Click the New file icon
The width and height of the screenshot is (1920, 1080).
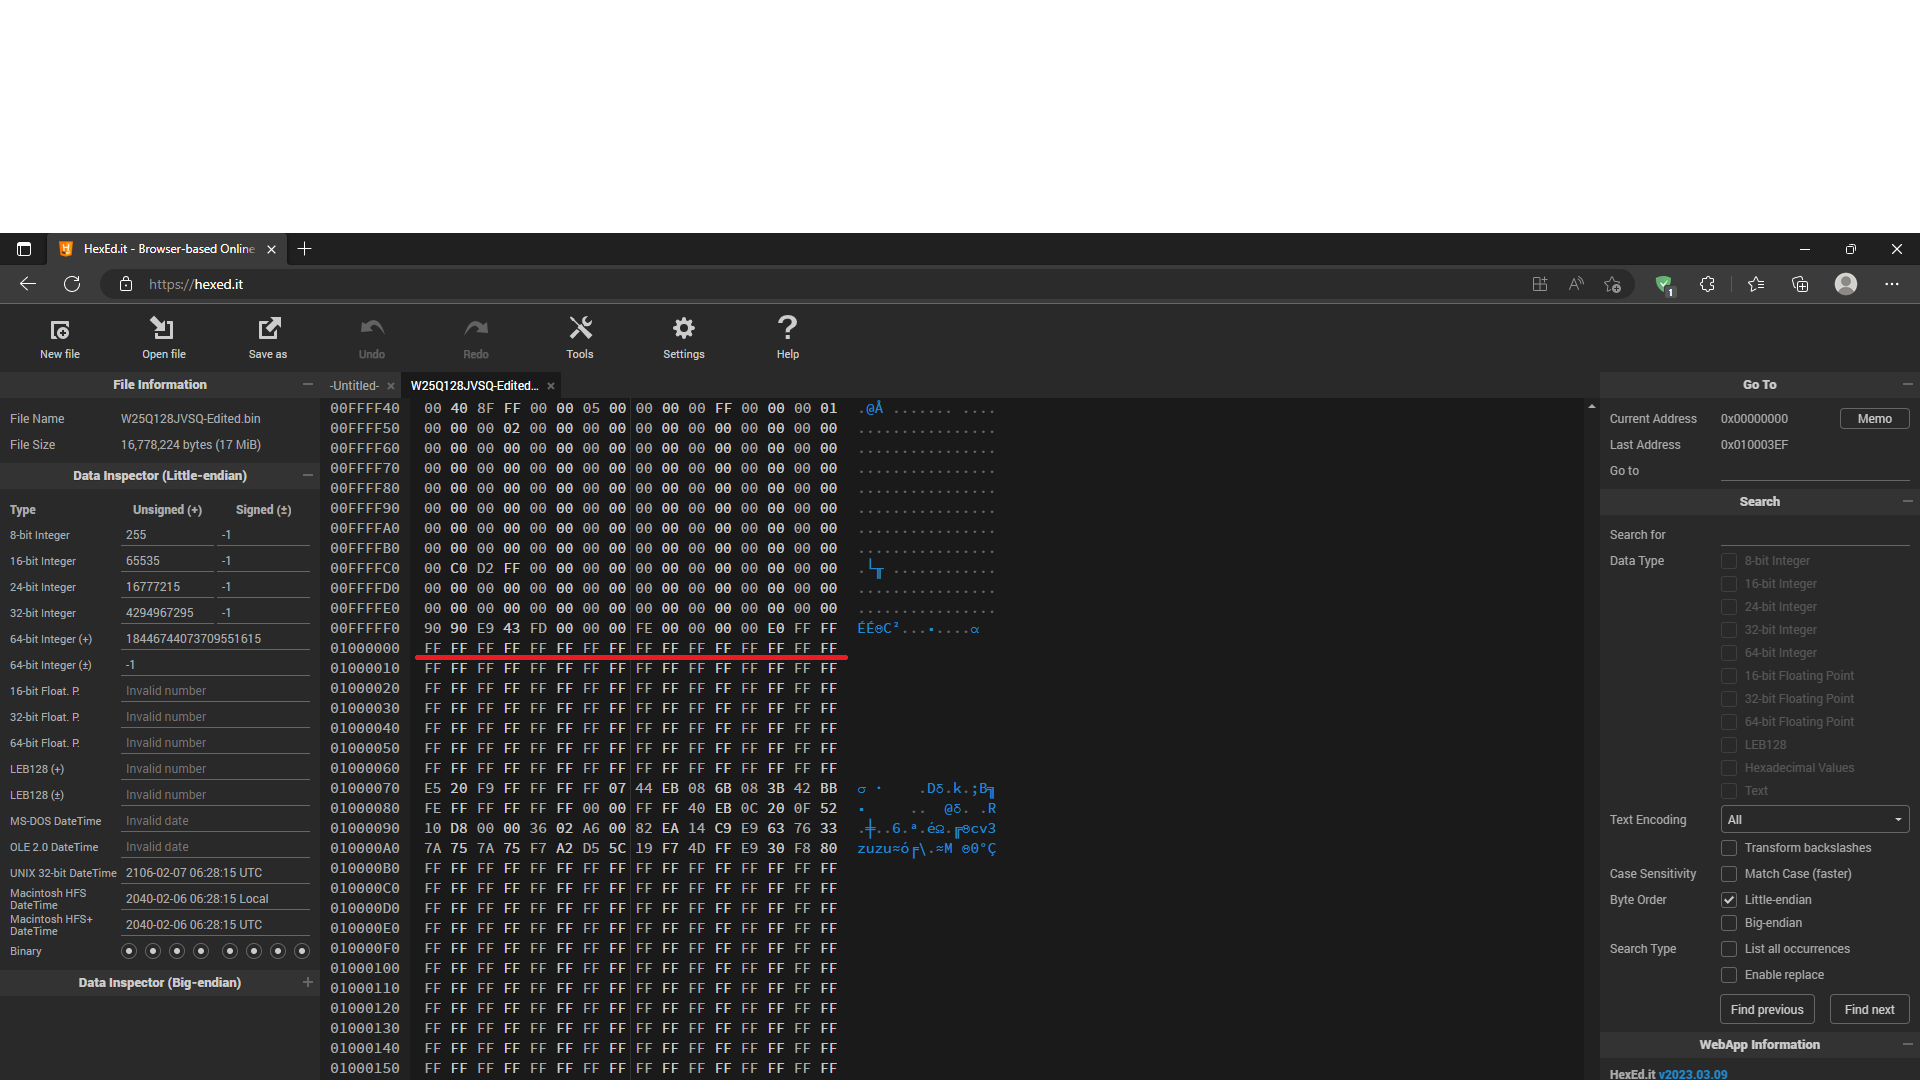pos(60,337)
